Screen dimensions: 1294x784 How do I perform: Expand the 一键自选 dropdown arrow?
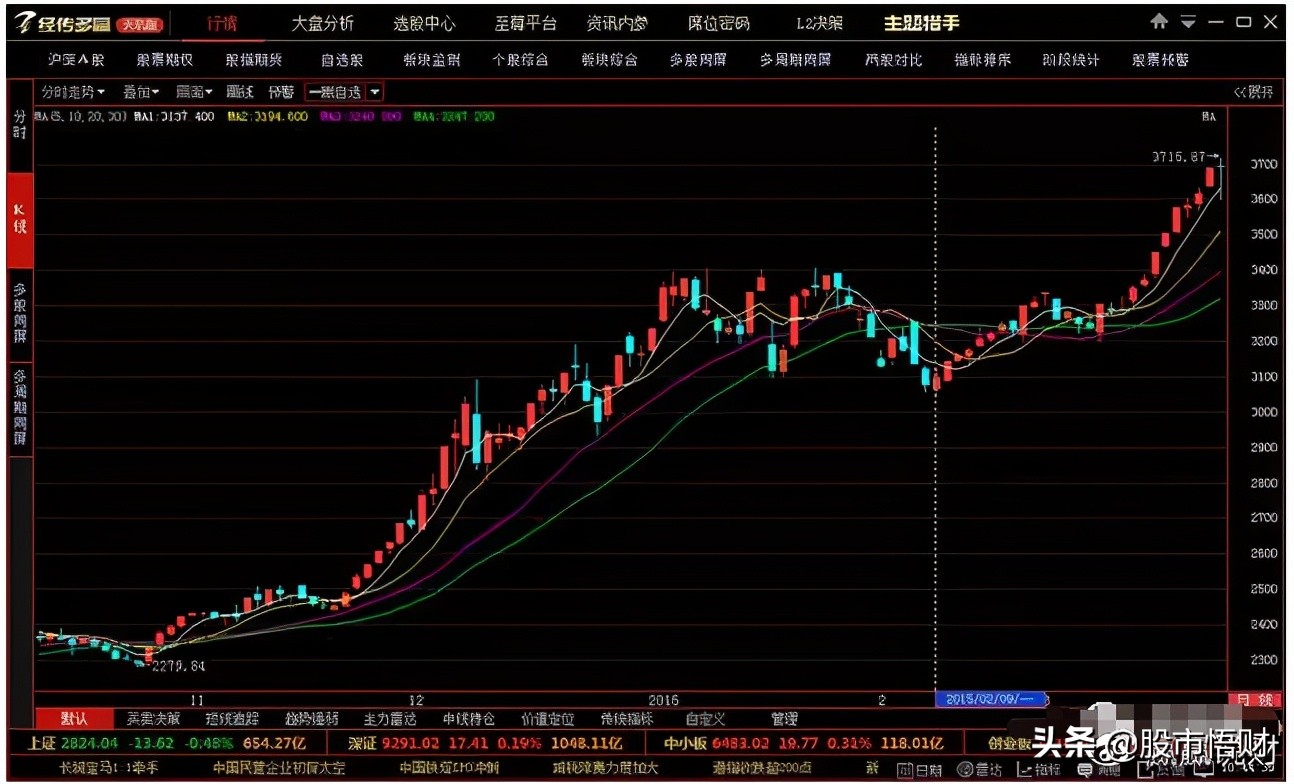(x=375, y=92)
